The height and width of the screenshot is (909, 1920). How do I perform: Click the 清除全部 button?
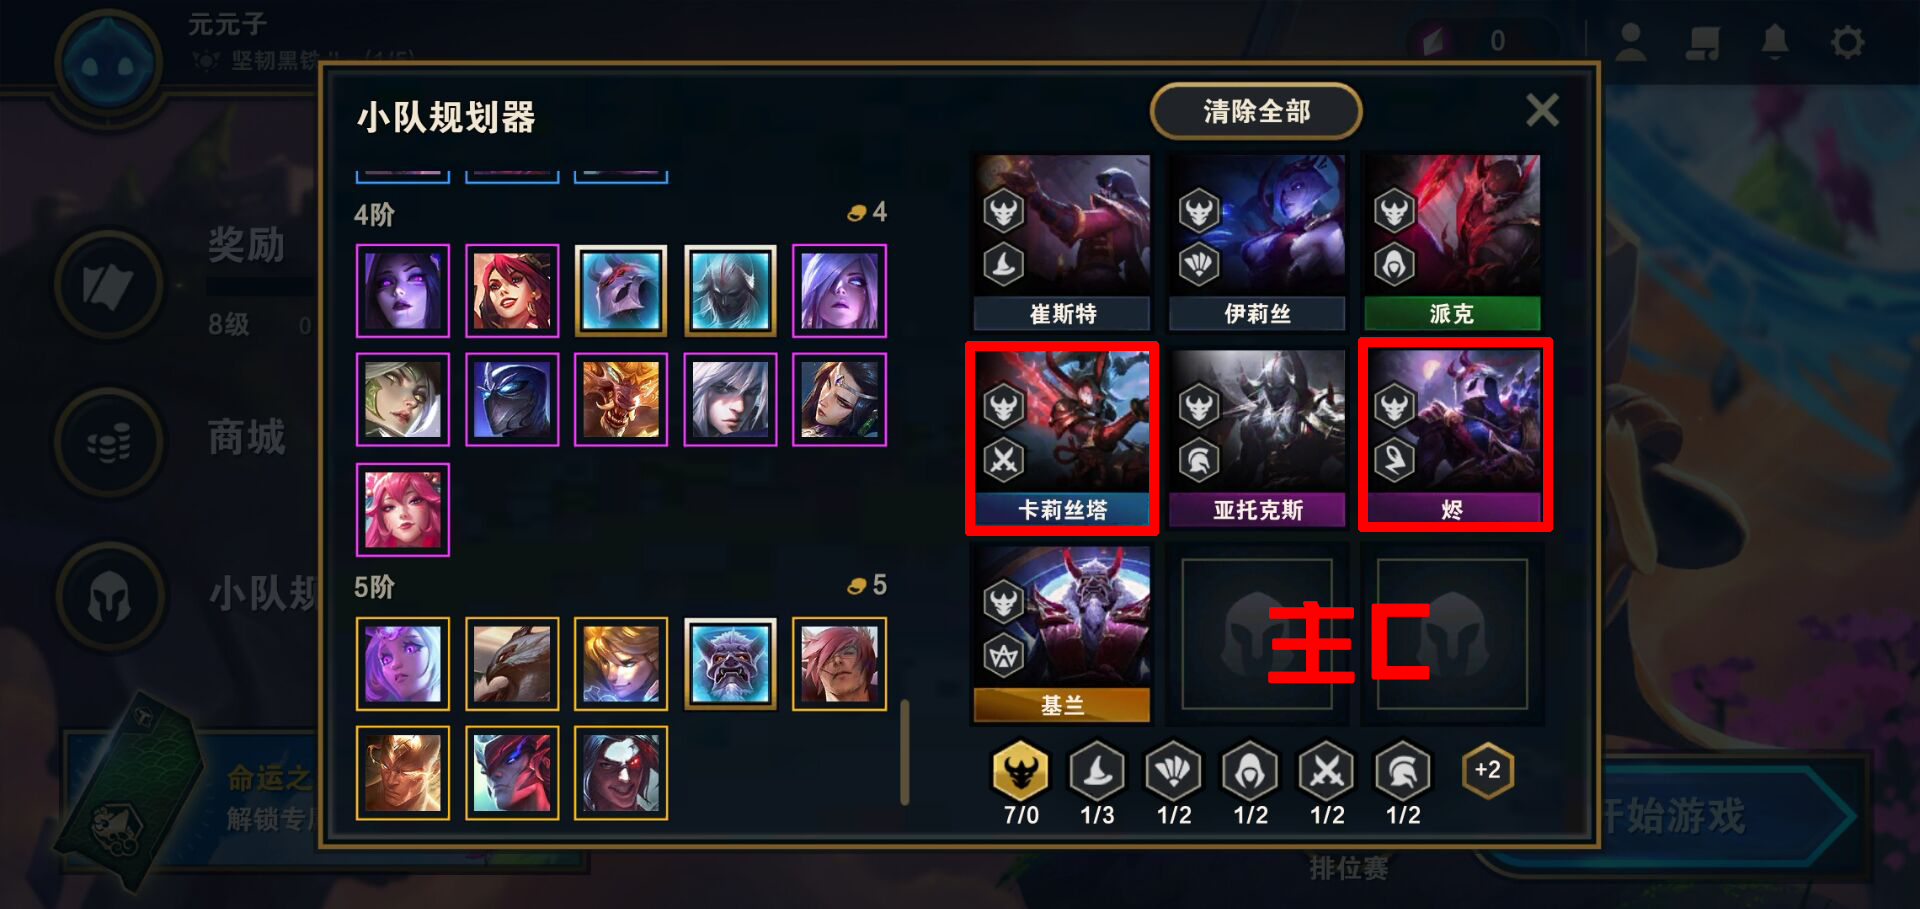point(1256,111)
